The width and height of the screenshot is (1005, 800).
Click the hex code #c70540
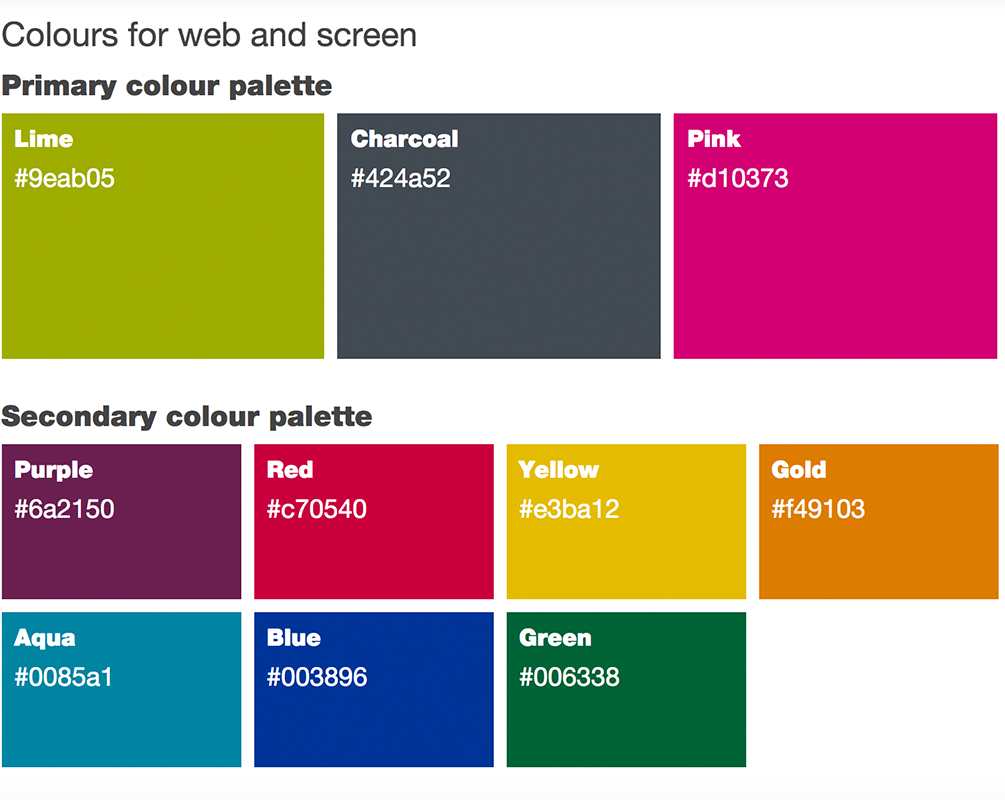click(317, 509)
